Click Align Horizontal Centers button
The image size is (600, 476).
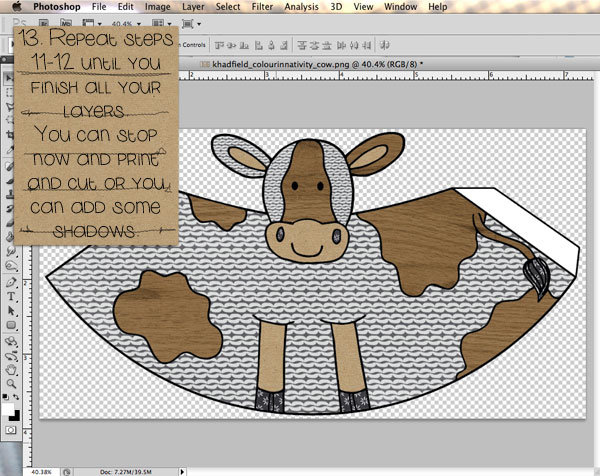(x=271, y=46)
